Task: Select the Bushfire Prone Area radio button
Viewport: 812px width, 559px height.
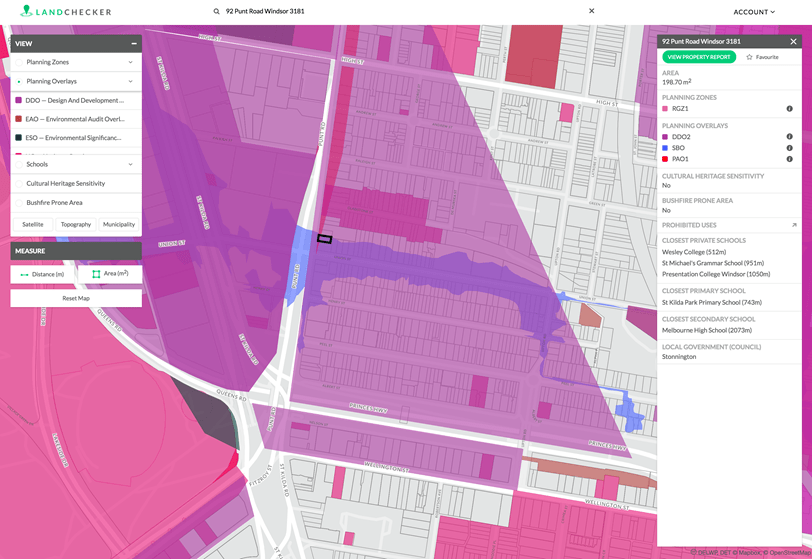Action: pyautogui.click(x=19, y=203)
